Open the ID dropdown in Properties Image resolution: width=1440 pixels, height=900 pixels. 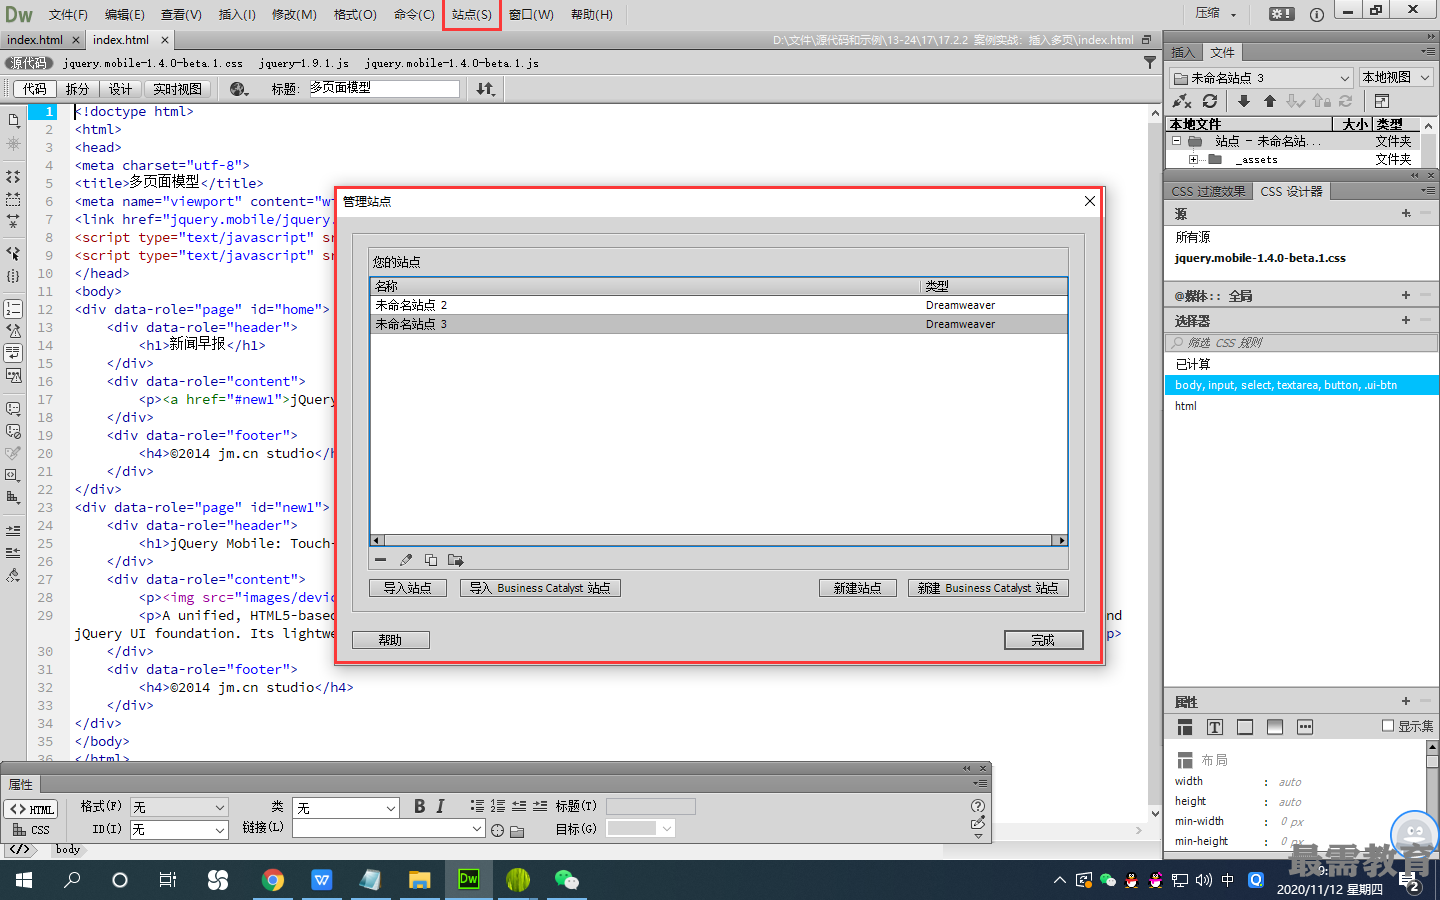(179, 830)
